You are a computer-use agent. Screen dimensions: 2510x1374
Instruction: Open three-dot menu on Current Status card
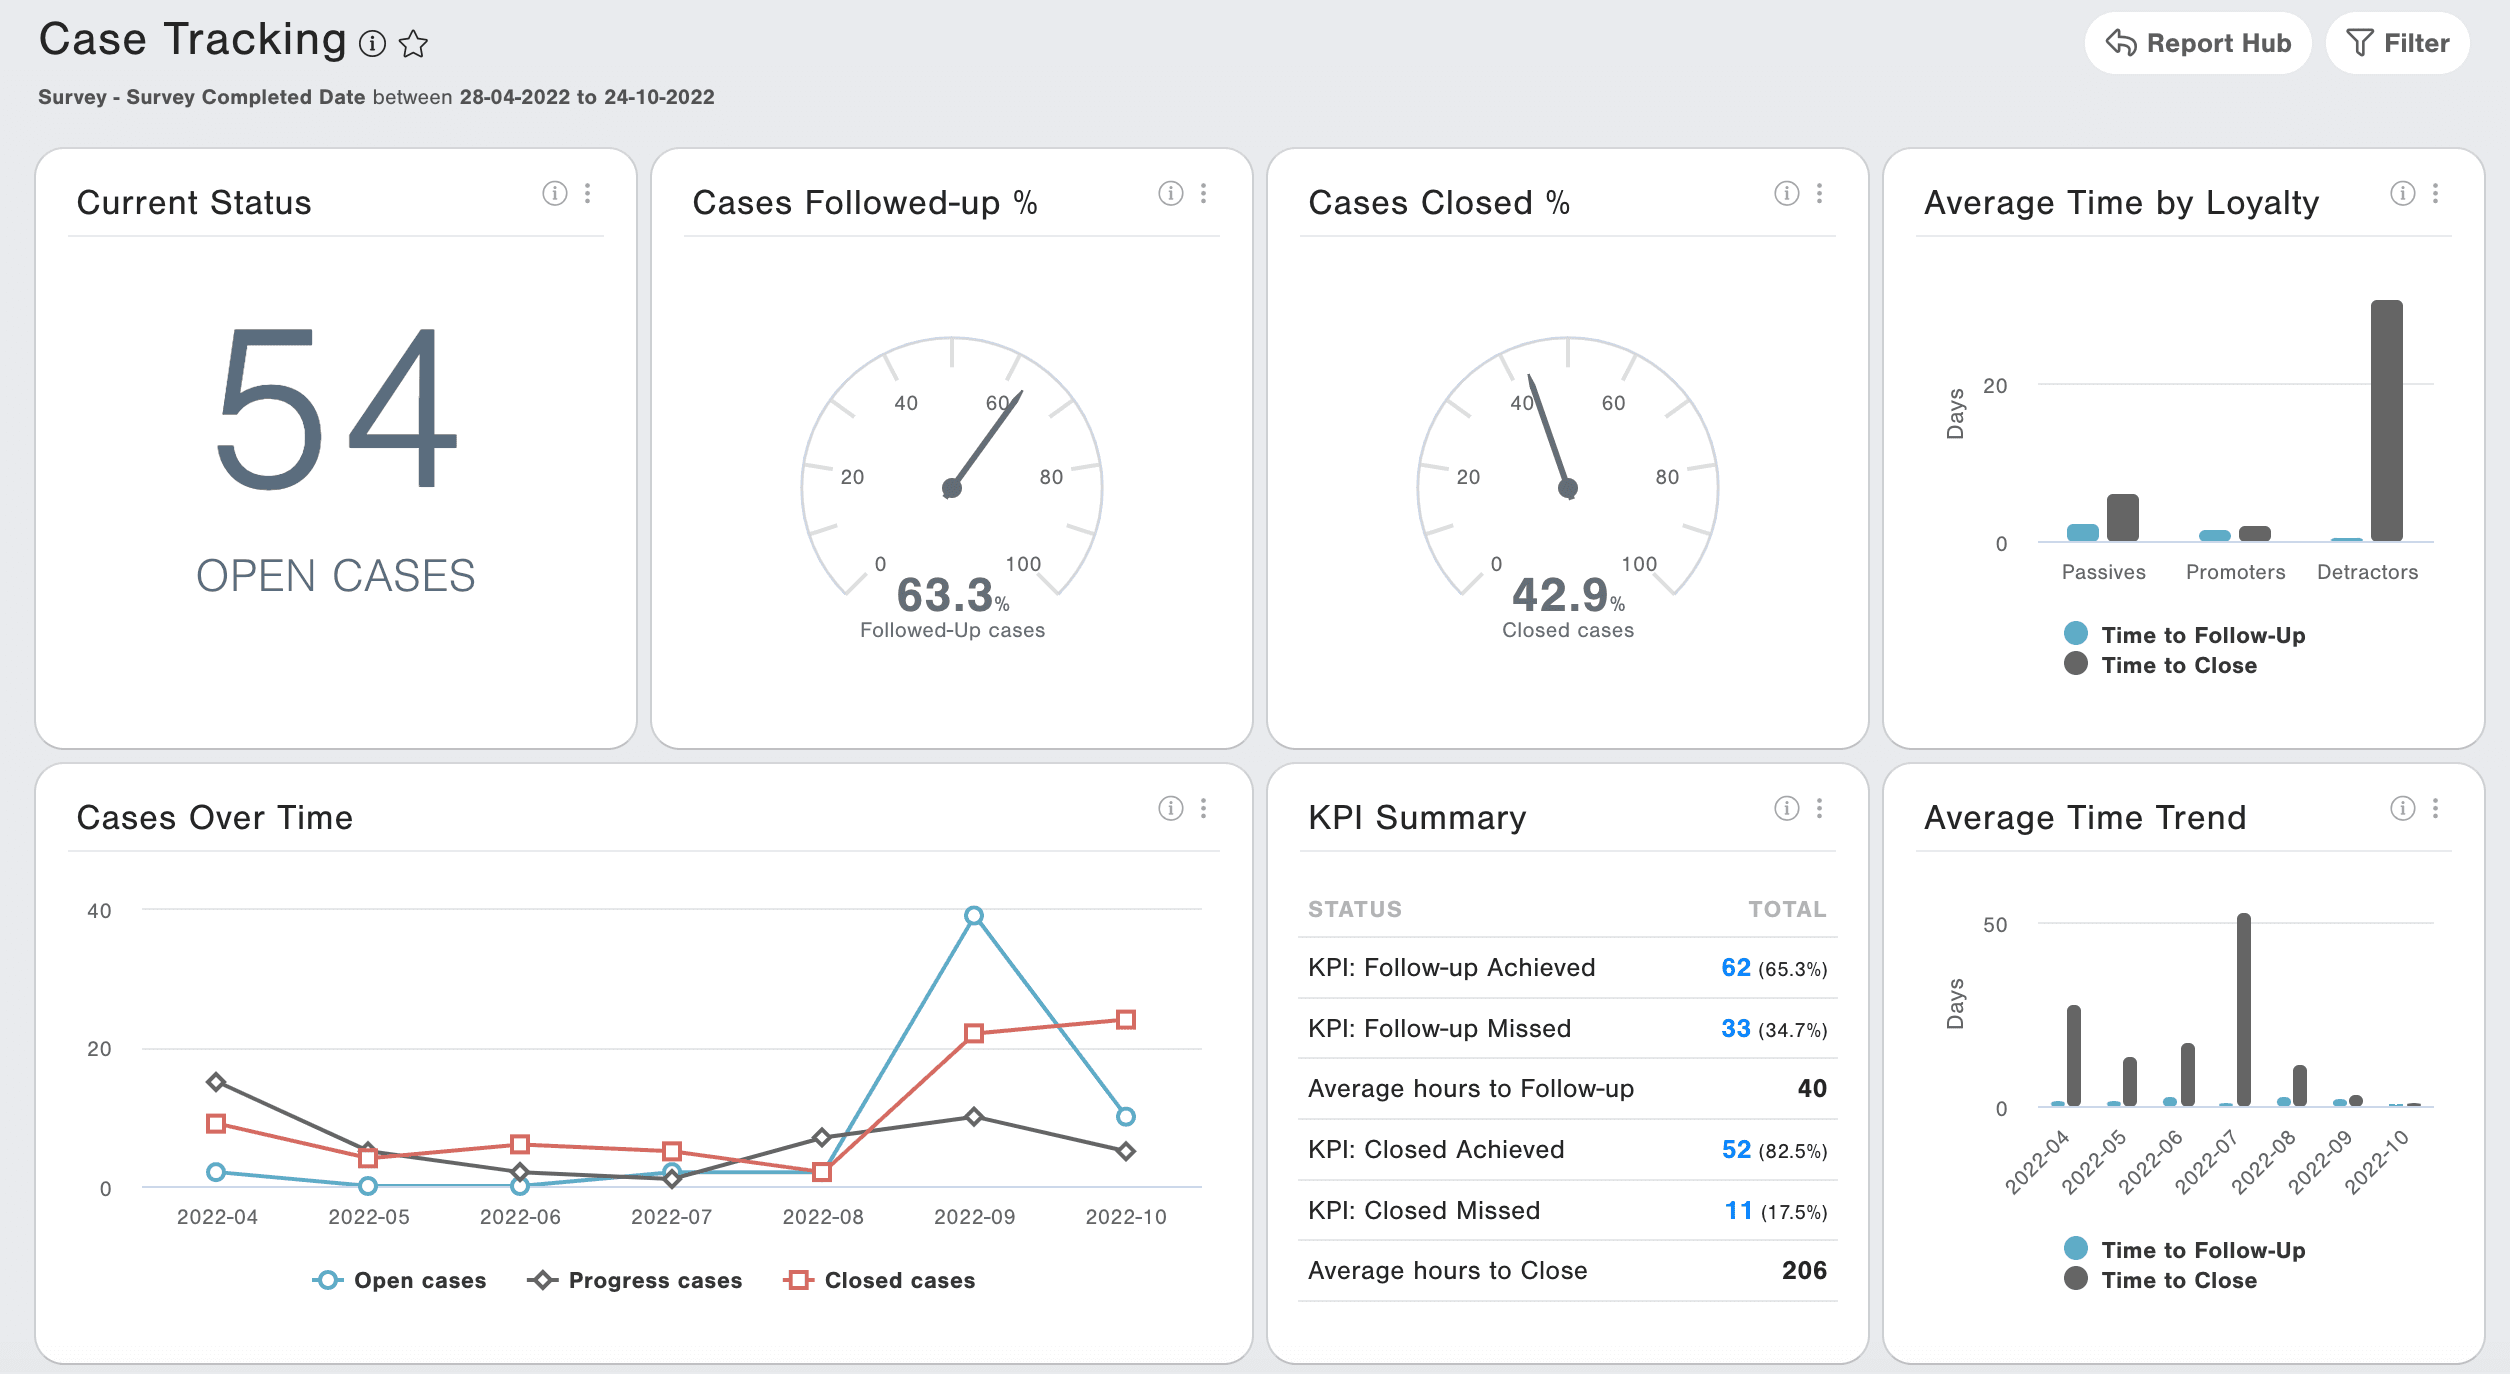click(588, 193)
